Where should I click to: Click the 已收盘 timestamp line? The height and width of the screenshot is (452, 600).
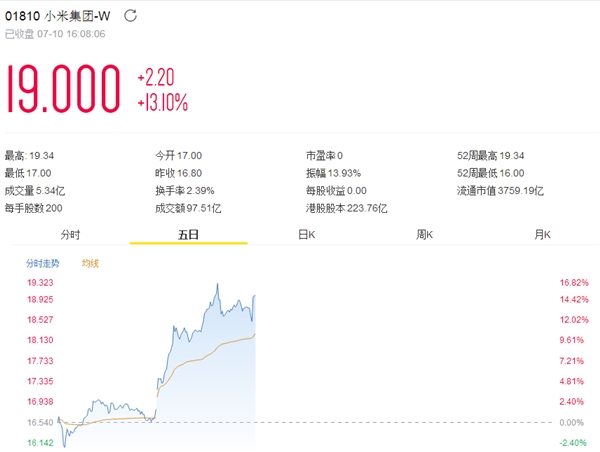pyautogui.click(x=55, y=34)
